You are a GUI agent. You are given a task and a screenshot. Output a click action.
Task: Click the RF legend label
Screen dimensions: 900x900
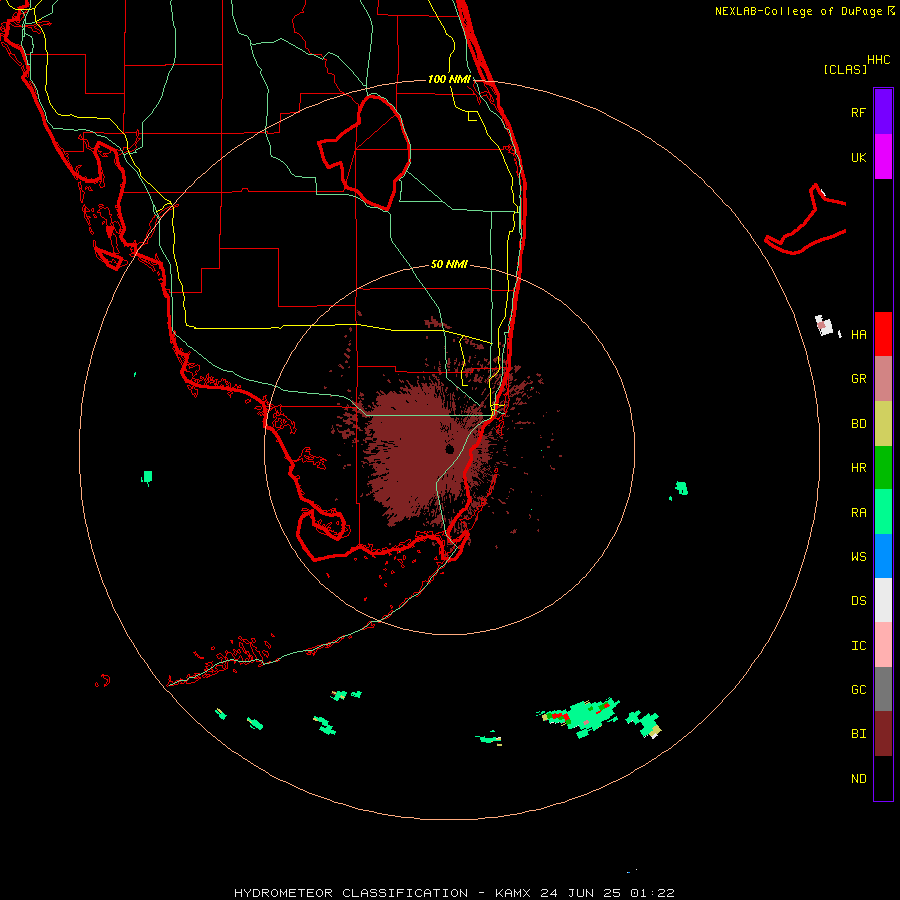(858, 112)
